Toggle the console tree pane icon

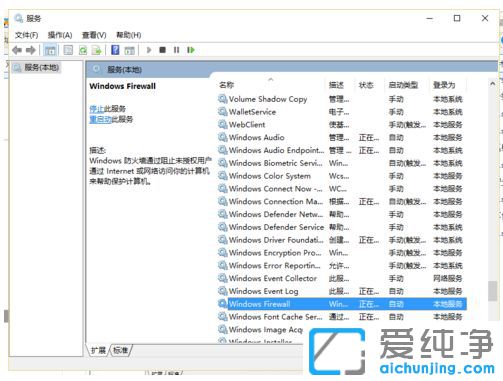coord(50,50)
